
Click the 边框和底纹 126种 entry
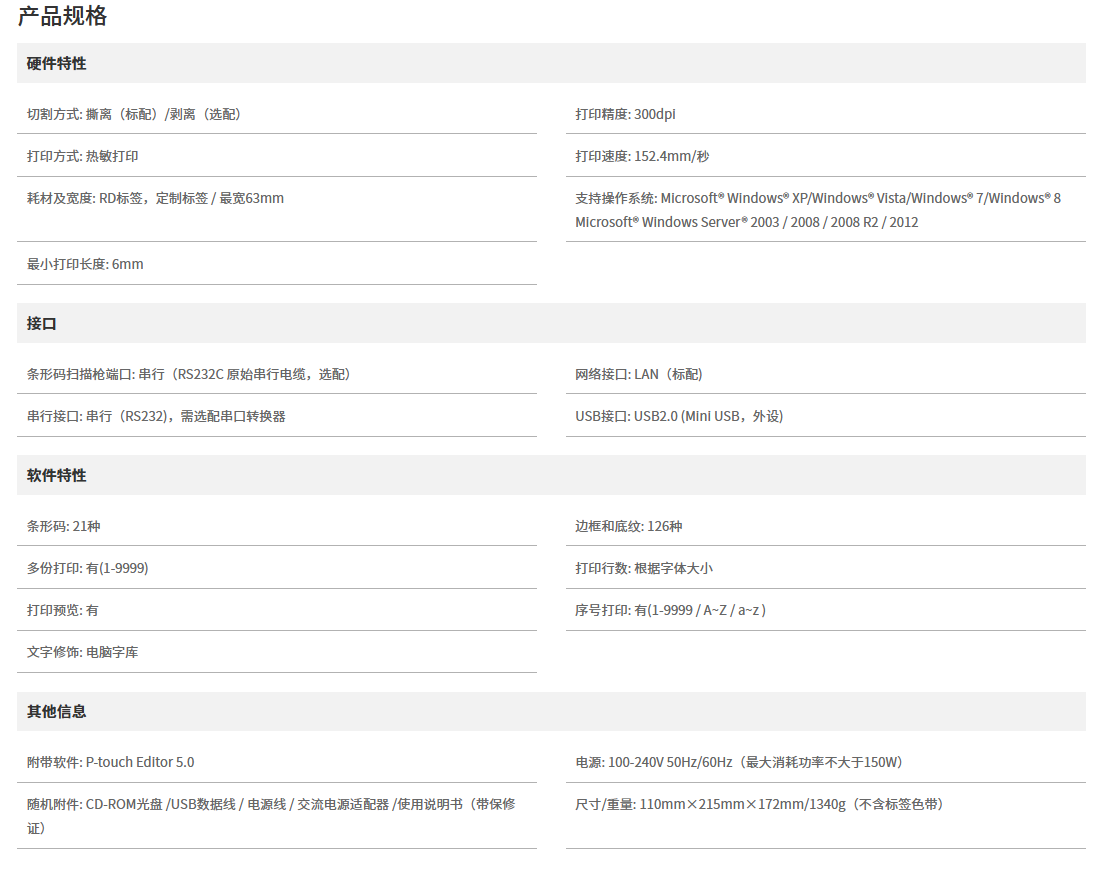pos(628,526)
